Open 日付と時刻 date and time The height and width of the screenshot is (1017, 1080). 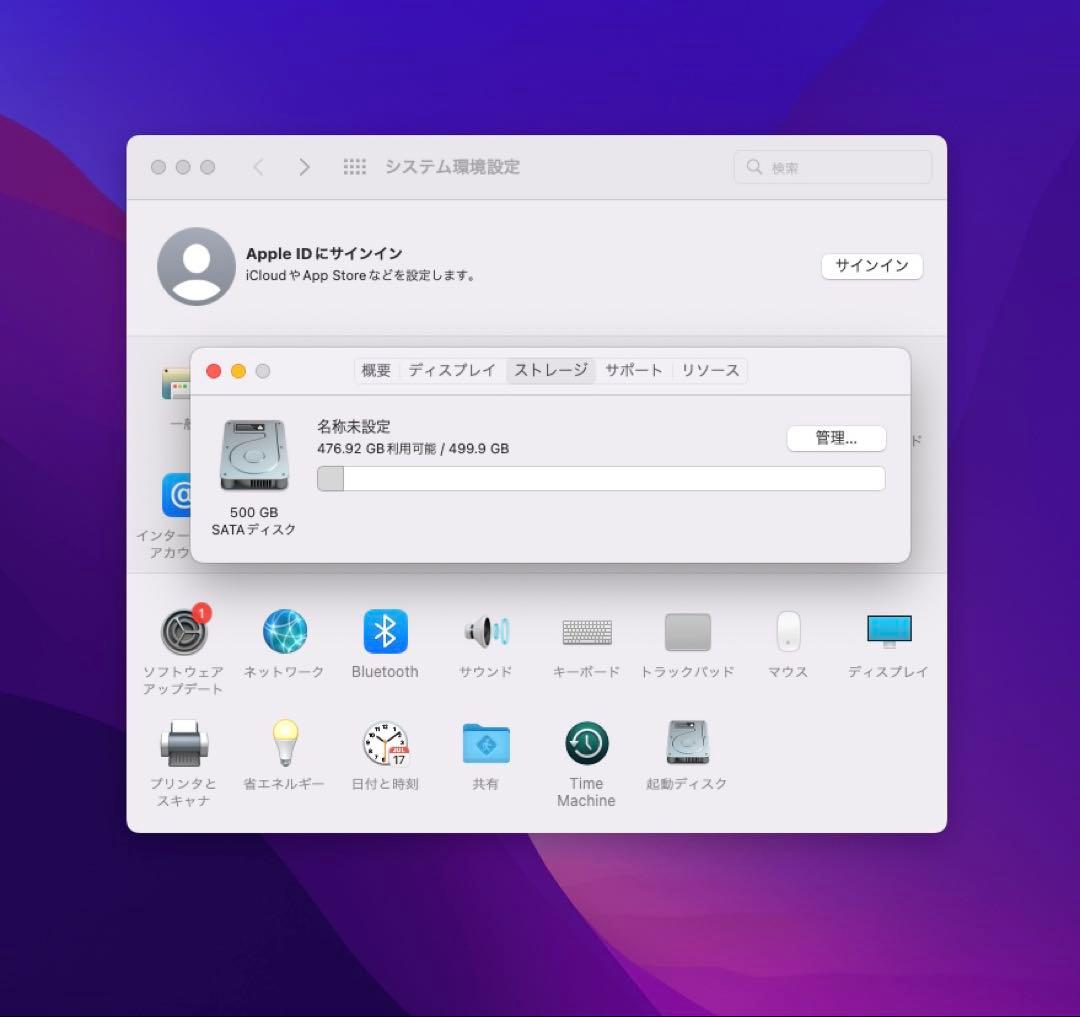(385, 745)
